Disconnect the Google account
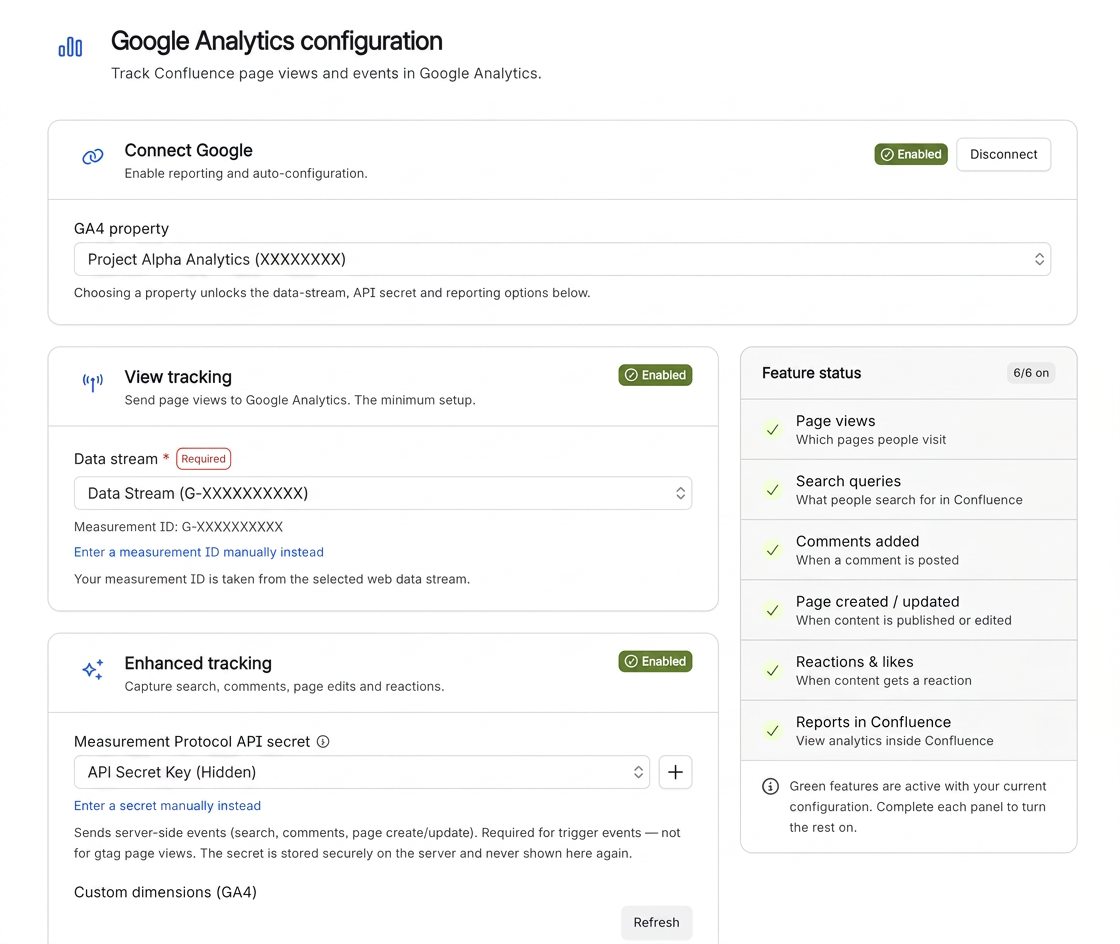Screen dimensions: 1120x944 [x=1003, y=154]
